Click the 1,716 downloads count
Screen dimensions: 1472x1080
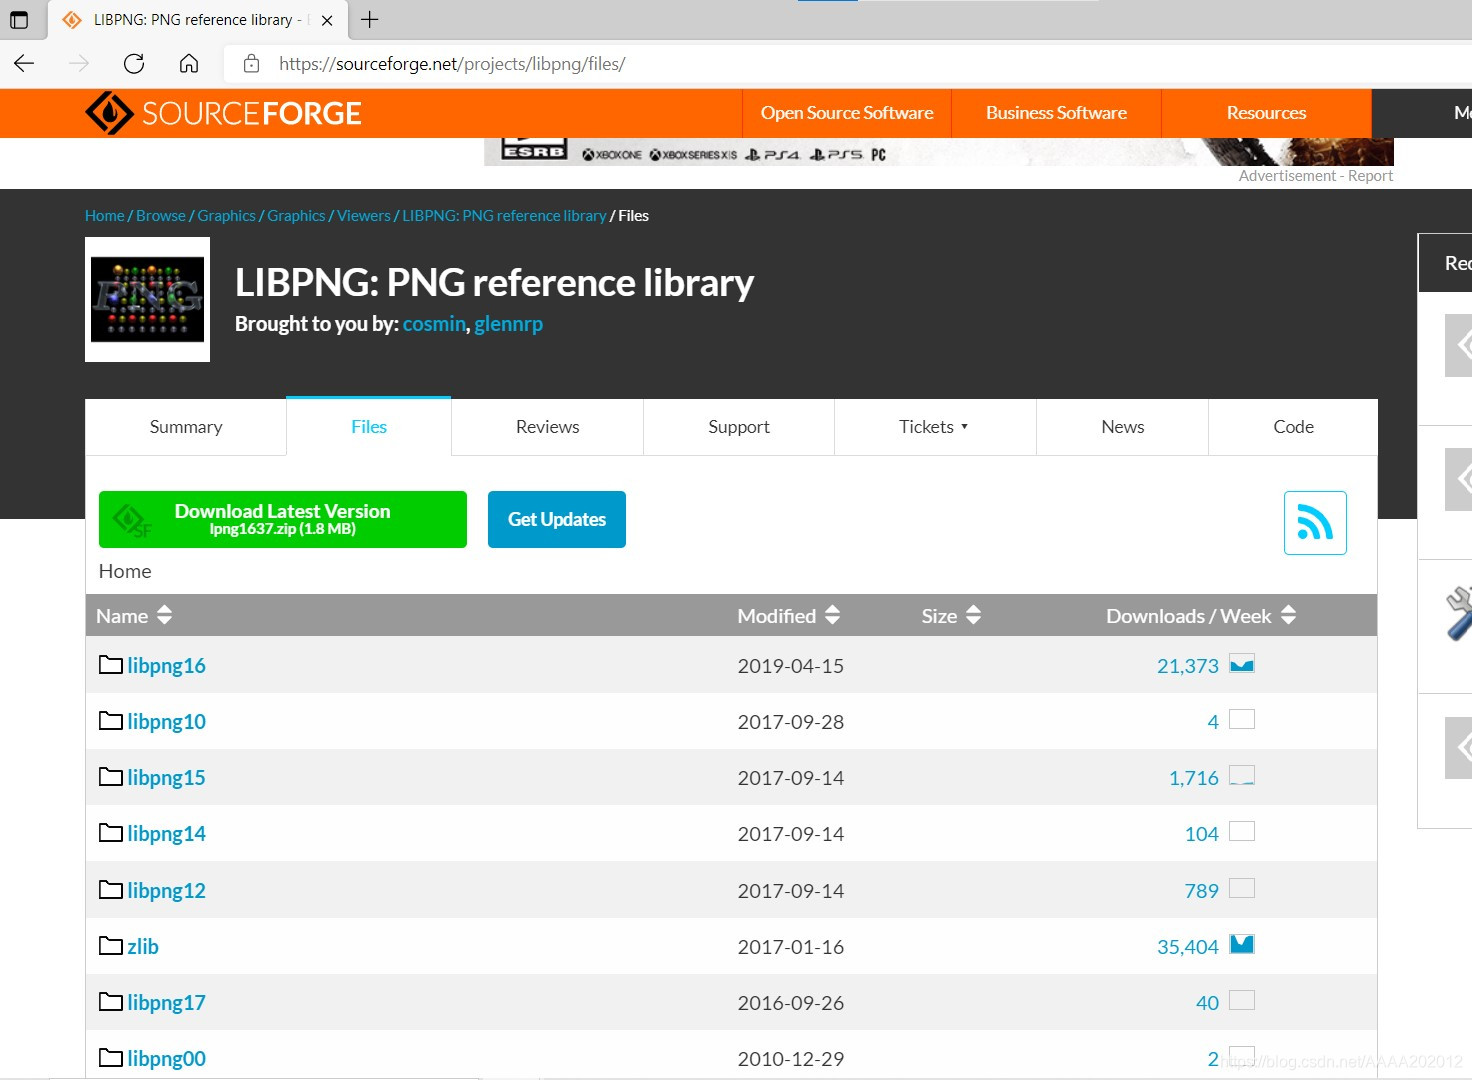click(x=1194, y=778)
